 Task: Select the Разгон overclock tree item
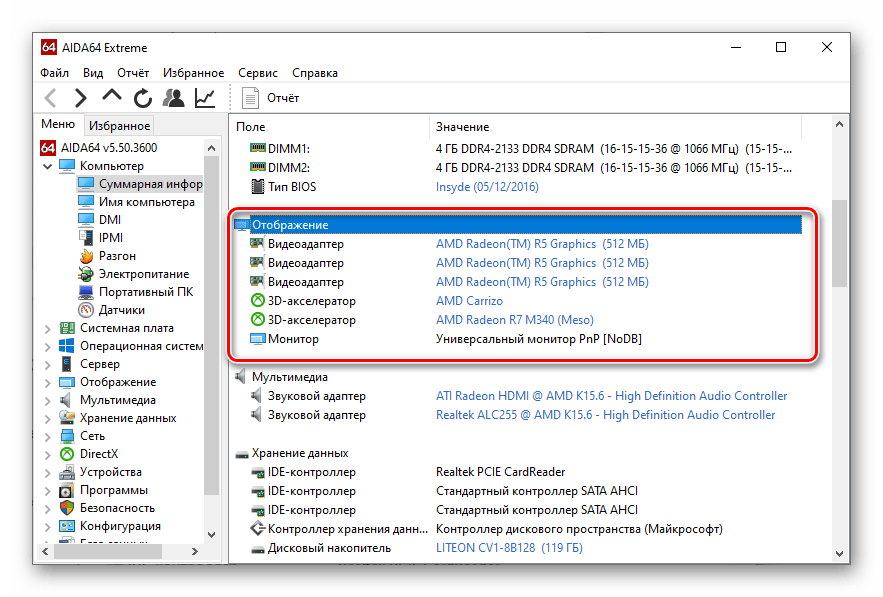coord(117,256)
